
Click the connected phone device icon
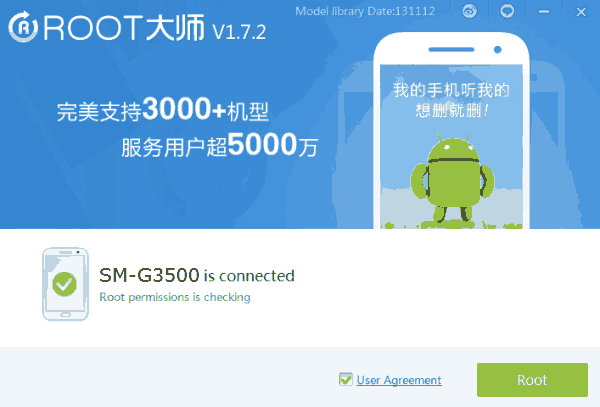tap(65, 284)
